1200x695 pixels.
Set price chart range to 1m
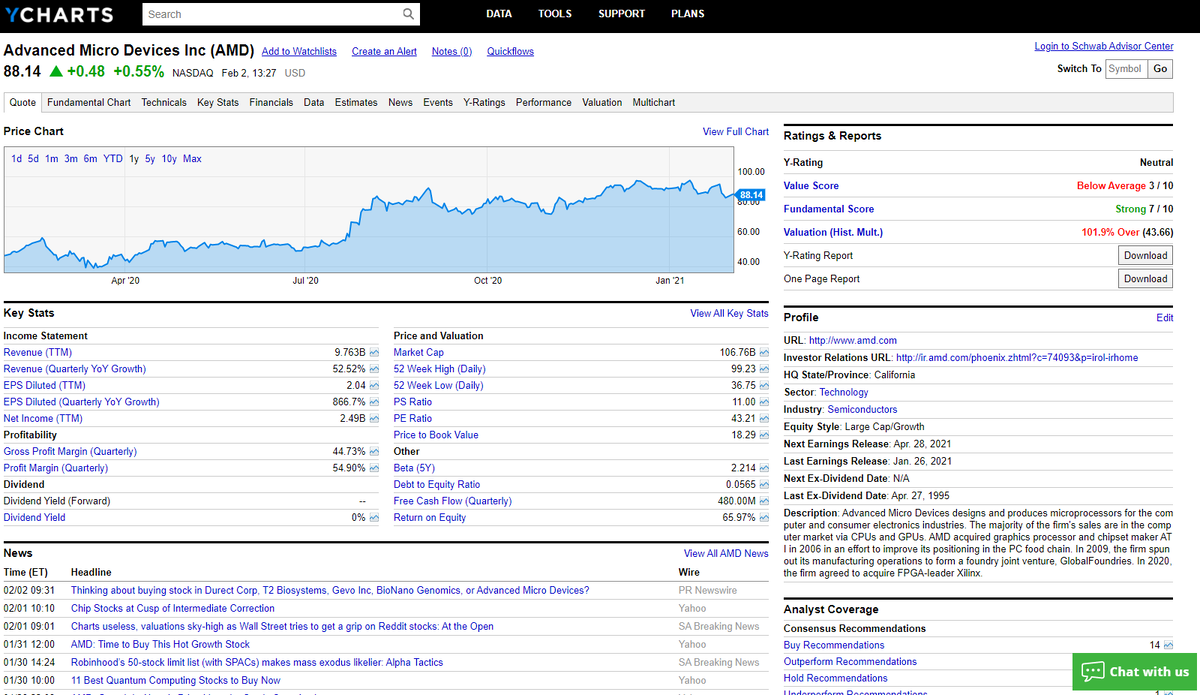point(51,159)
